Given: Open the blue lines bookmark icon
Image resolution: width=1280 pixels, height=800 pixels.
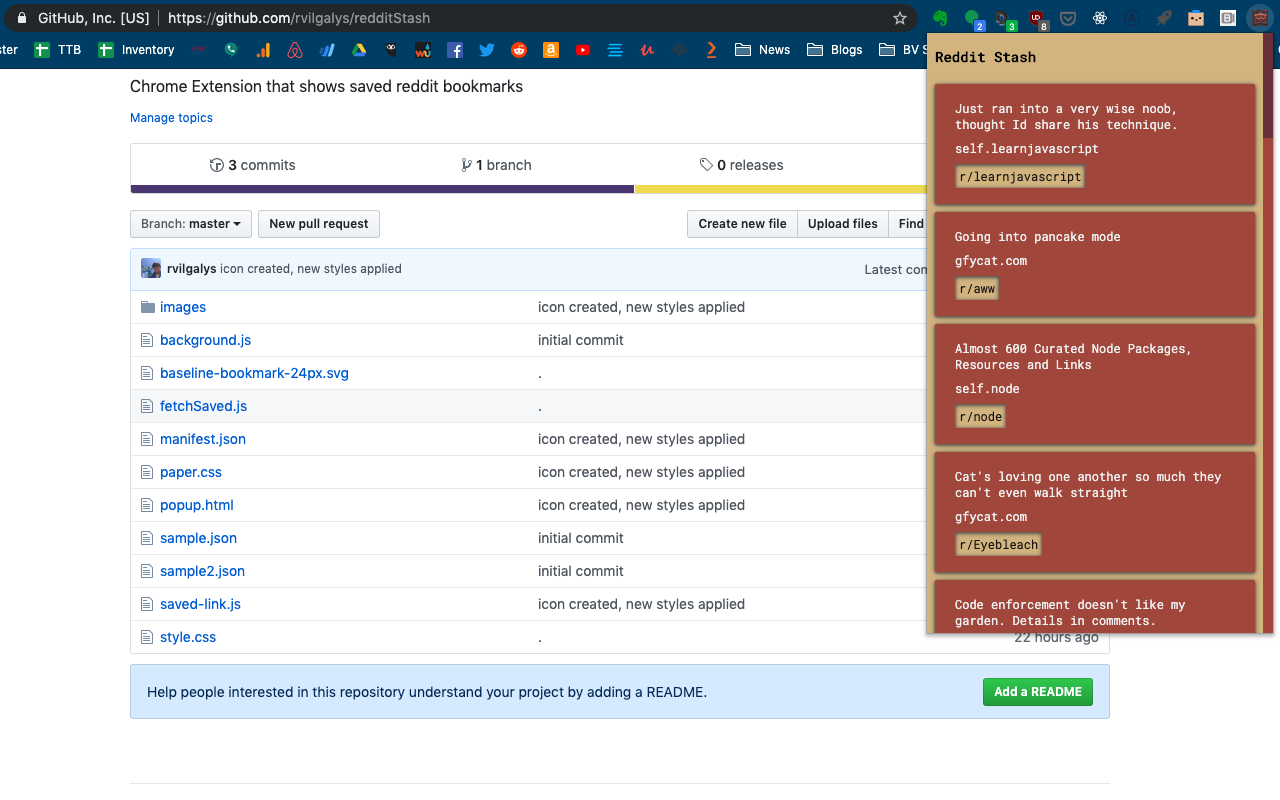Looking at the screenshot, I should [x=615, y=50].
